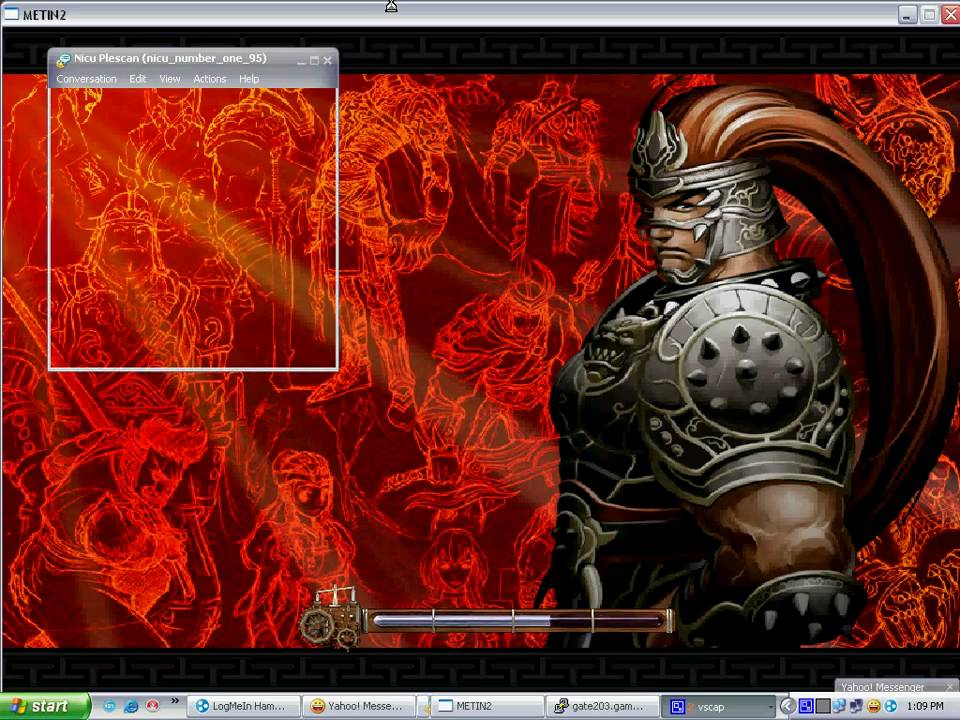This screenshot has width=960, height=720.
Task: Click the METIN2 loading progress bar
Action: pyautogui.click(x=517, y=621)
